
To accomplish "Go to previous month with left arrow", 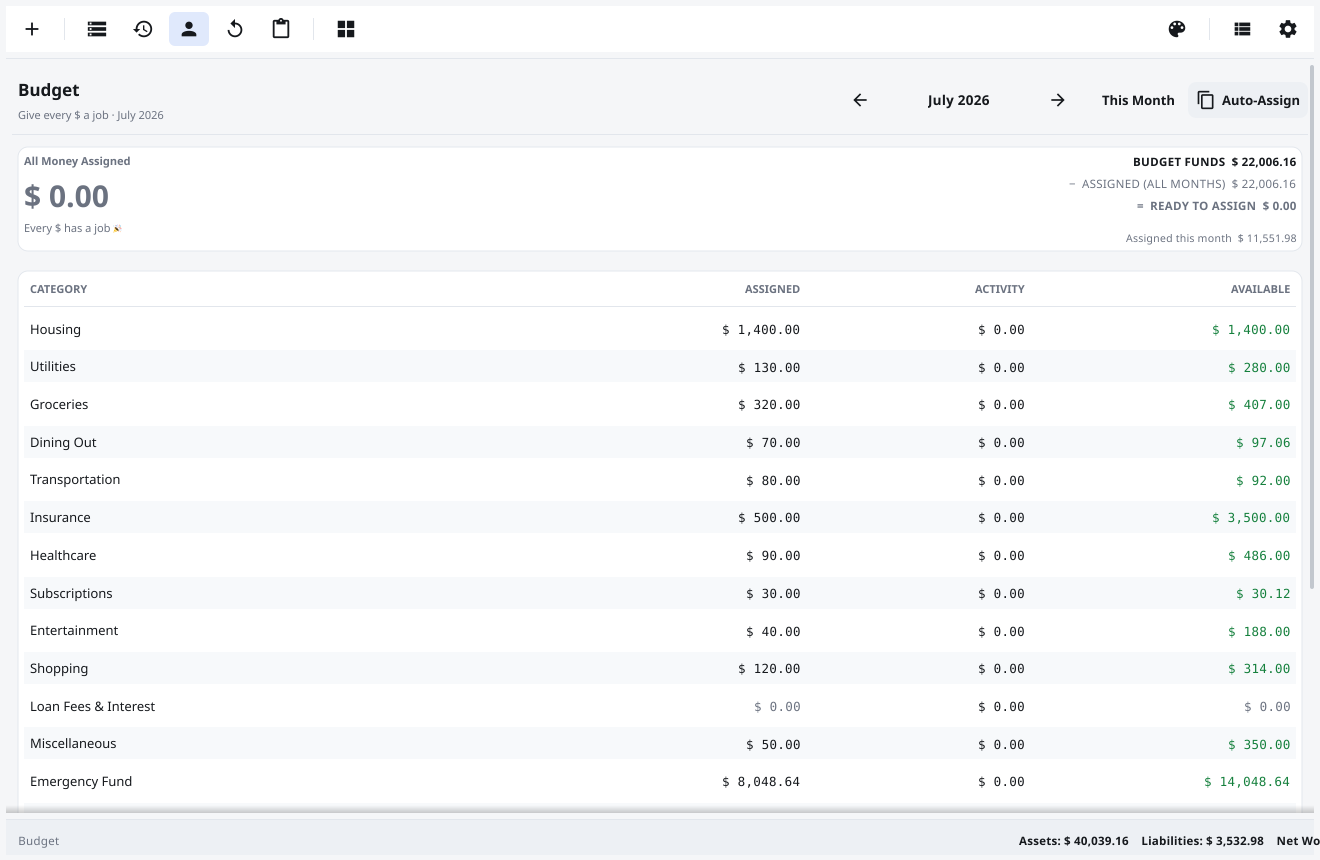I will pos(860,100).
